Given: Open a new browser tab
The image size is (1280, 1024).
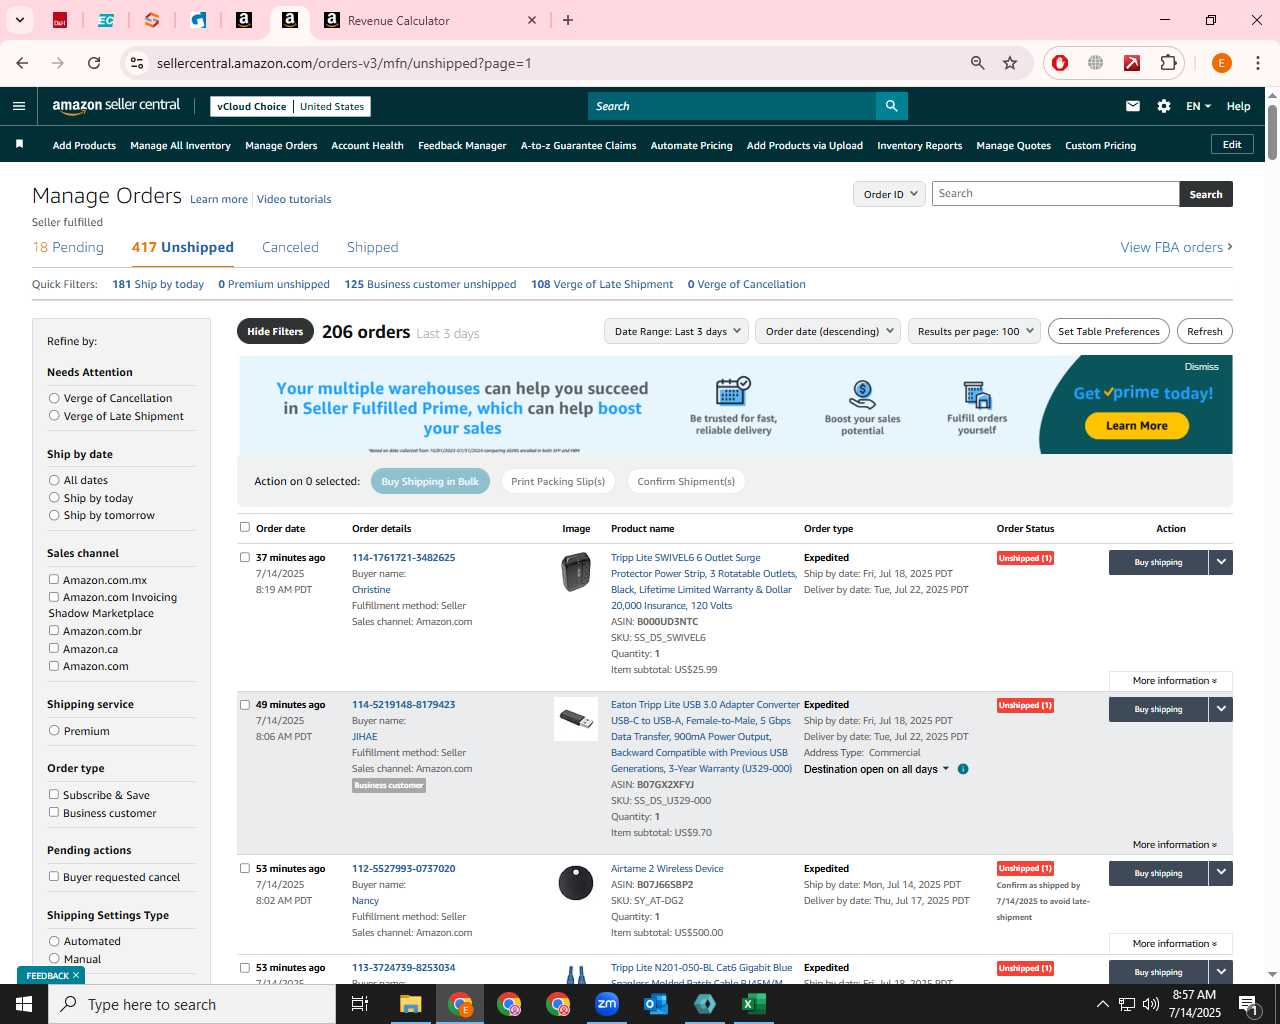Looking at the screenshot, I should pos(568,20).
